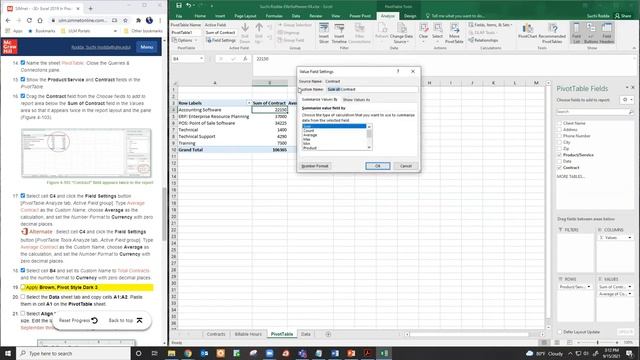Click Reset Progress on the SIMnet page
The image size is (640, 360).
tap(78, 320)
